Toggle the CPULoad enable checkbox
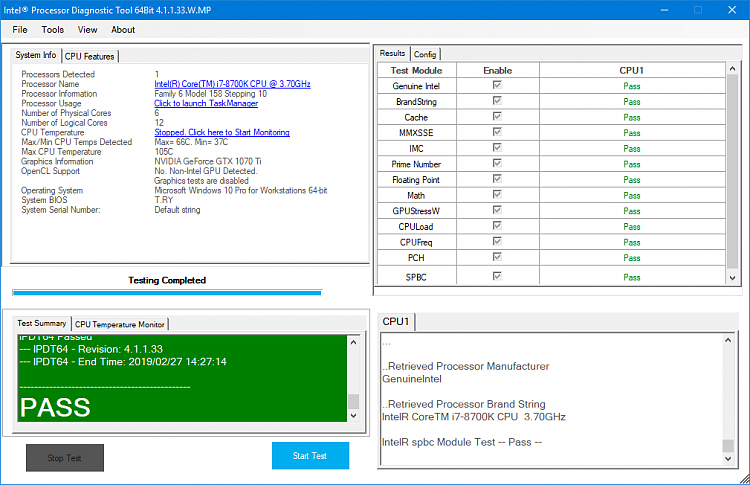This screenshot has width=750, height=485. pos(497,225)
